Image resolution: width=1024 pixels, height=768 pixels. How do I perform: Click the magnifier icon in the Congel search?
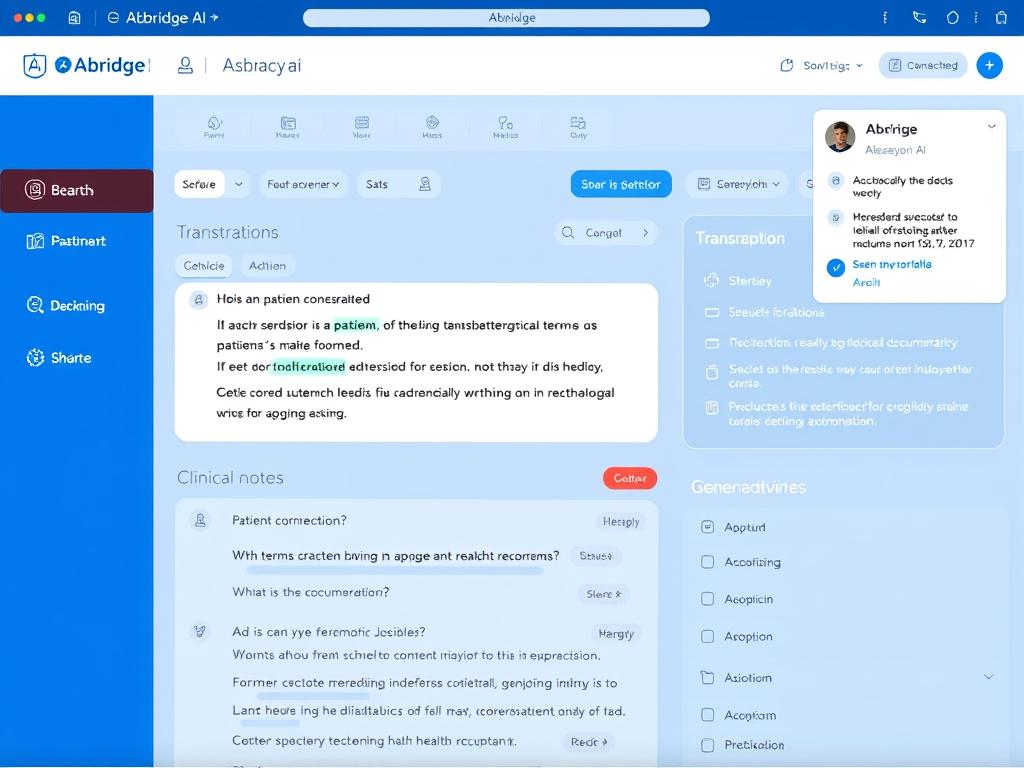(568, 232)
